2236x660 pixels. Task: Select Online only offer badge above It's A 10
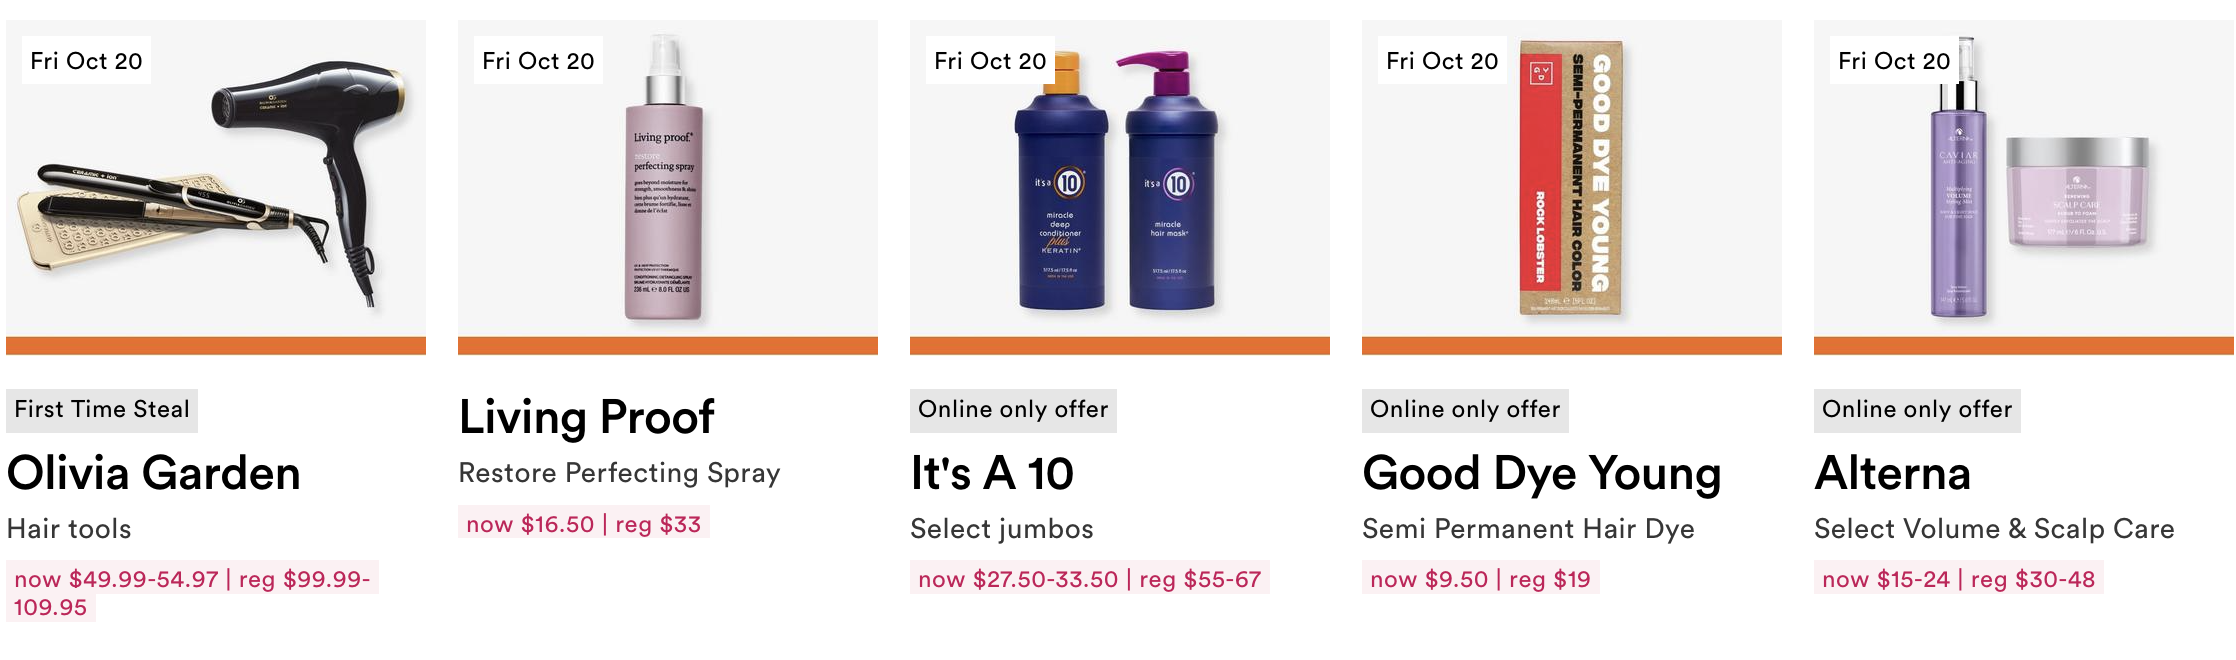tap(1013, 410)
